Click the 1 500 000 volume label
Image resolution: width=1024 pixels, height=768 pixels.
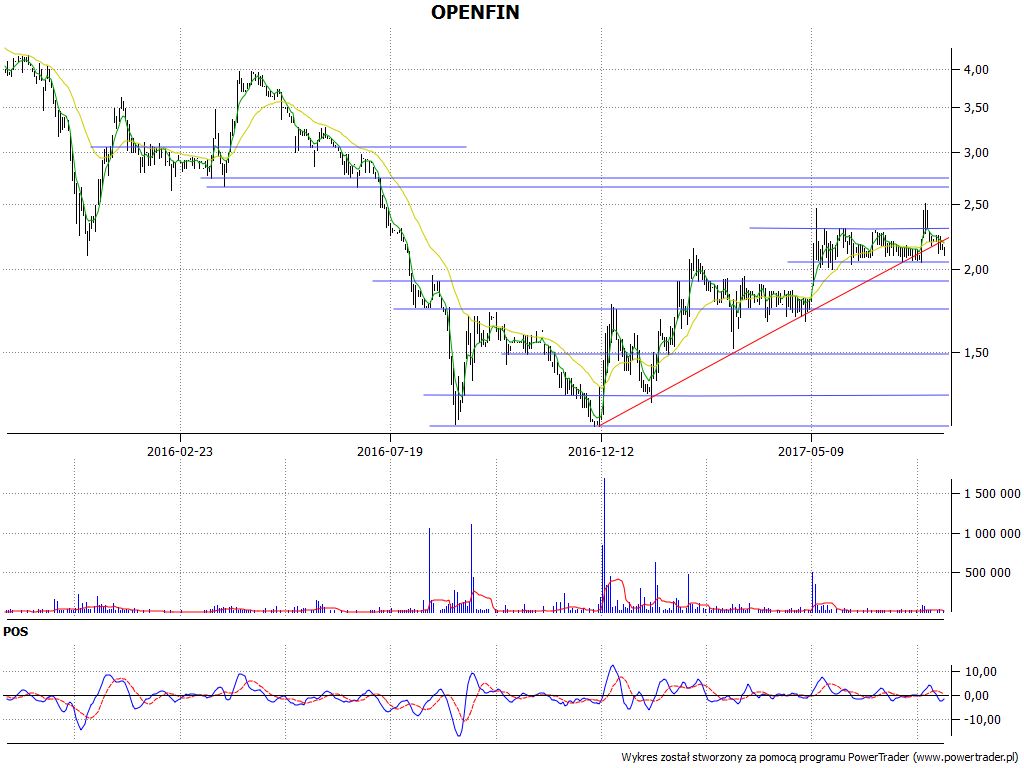[992, 494]
